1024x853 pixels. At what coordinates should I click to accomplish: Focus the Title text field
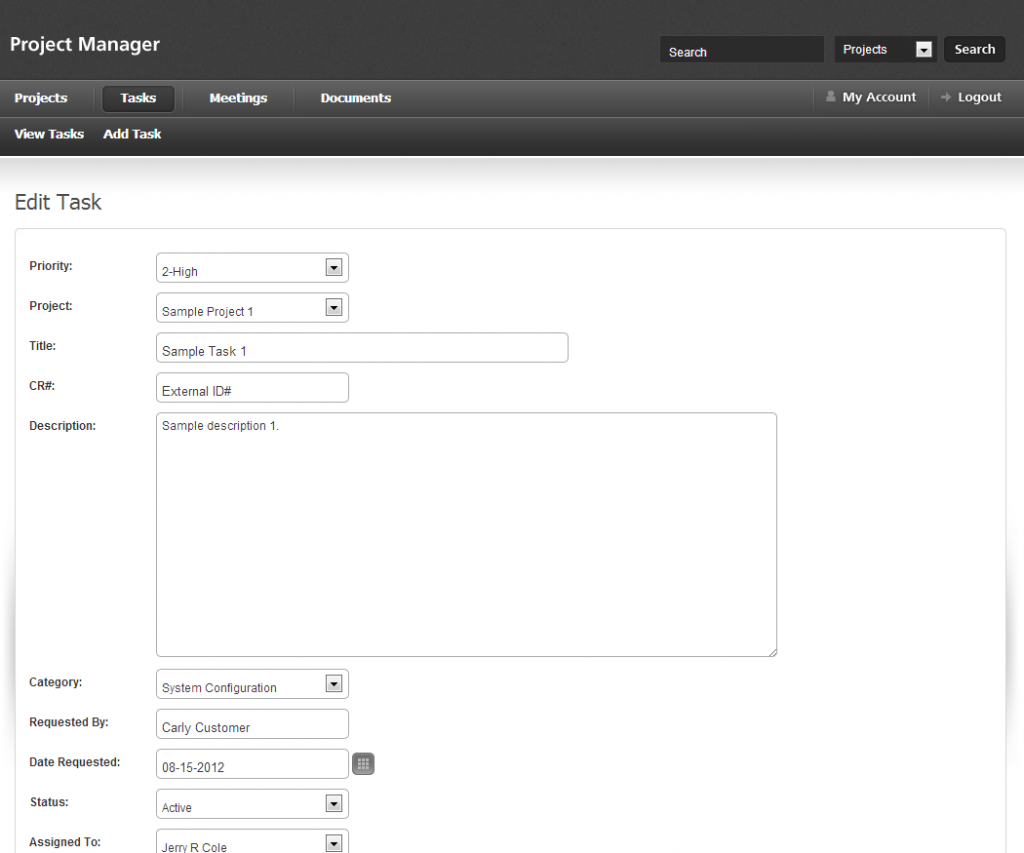[362, 348]
